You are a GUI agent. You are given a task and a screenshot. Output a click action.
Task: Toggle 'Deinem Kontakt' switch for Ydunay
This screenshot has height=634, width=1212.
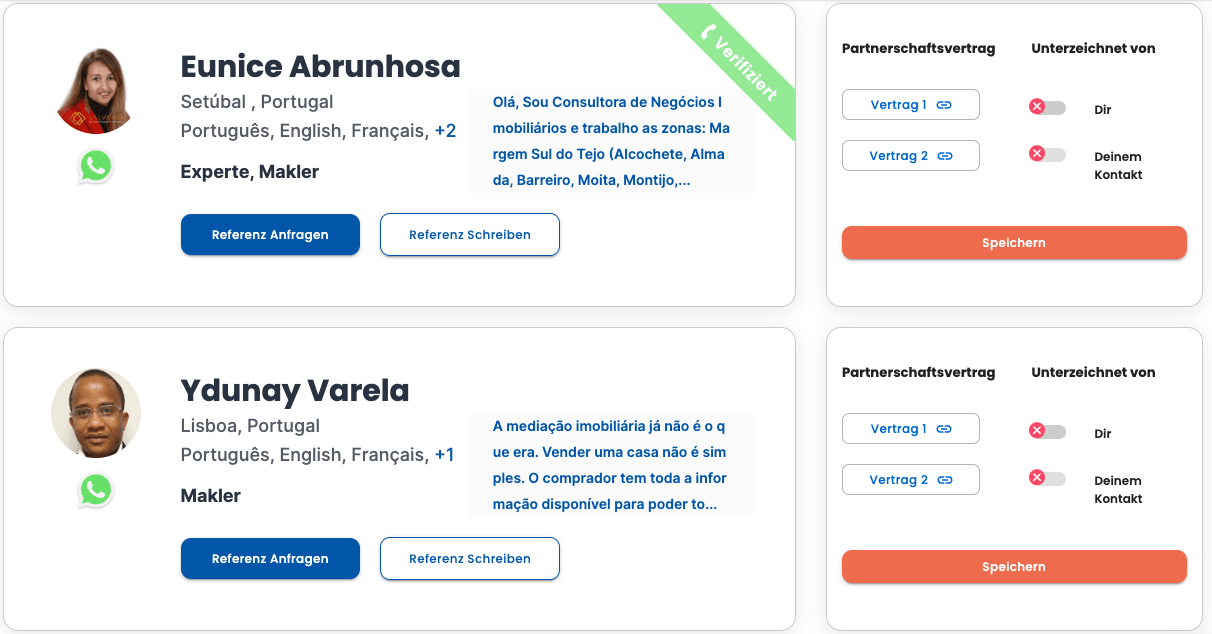tap(1047, 479)
